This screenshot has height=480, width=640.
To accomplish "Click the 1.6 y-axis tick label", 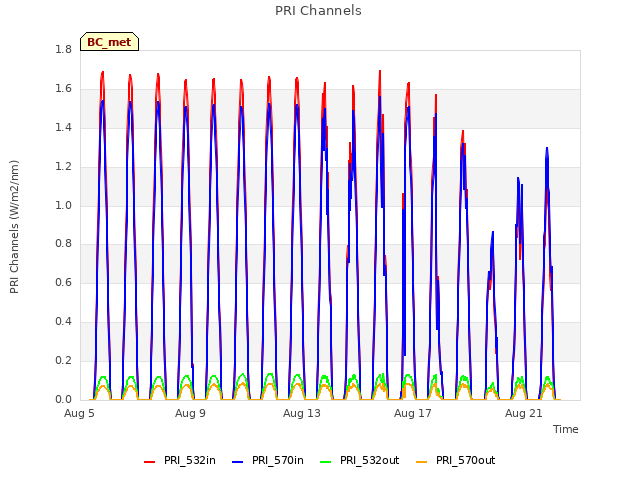I will click(63, 89).
